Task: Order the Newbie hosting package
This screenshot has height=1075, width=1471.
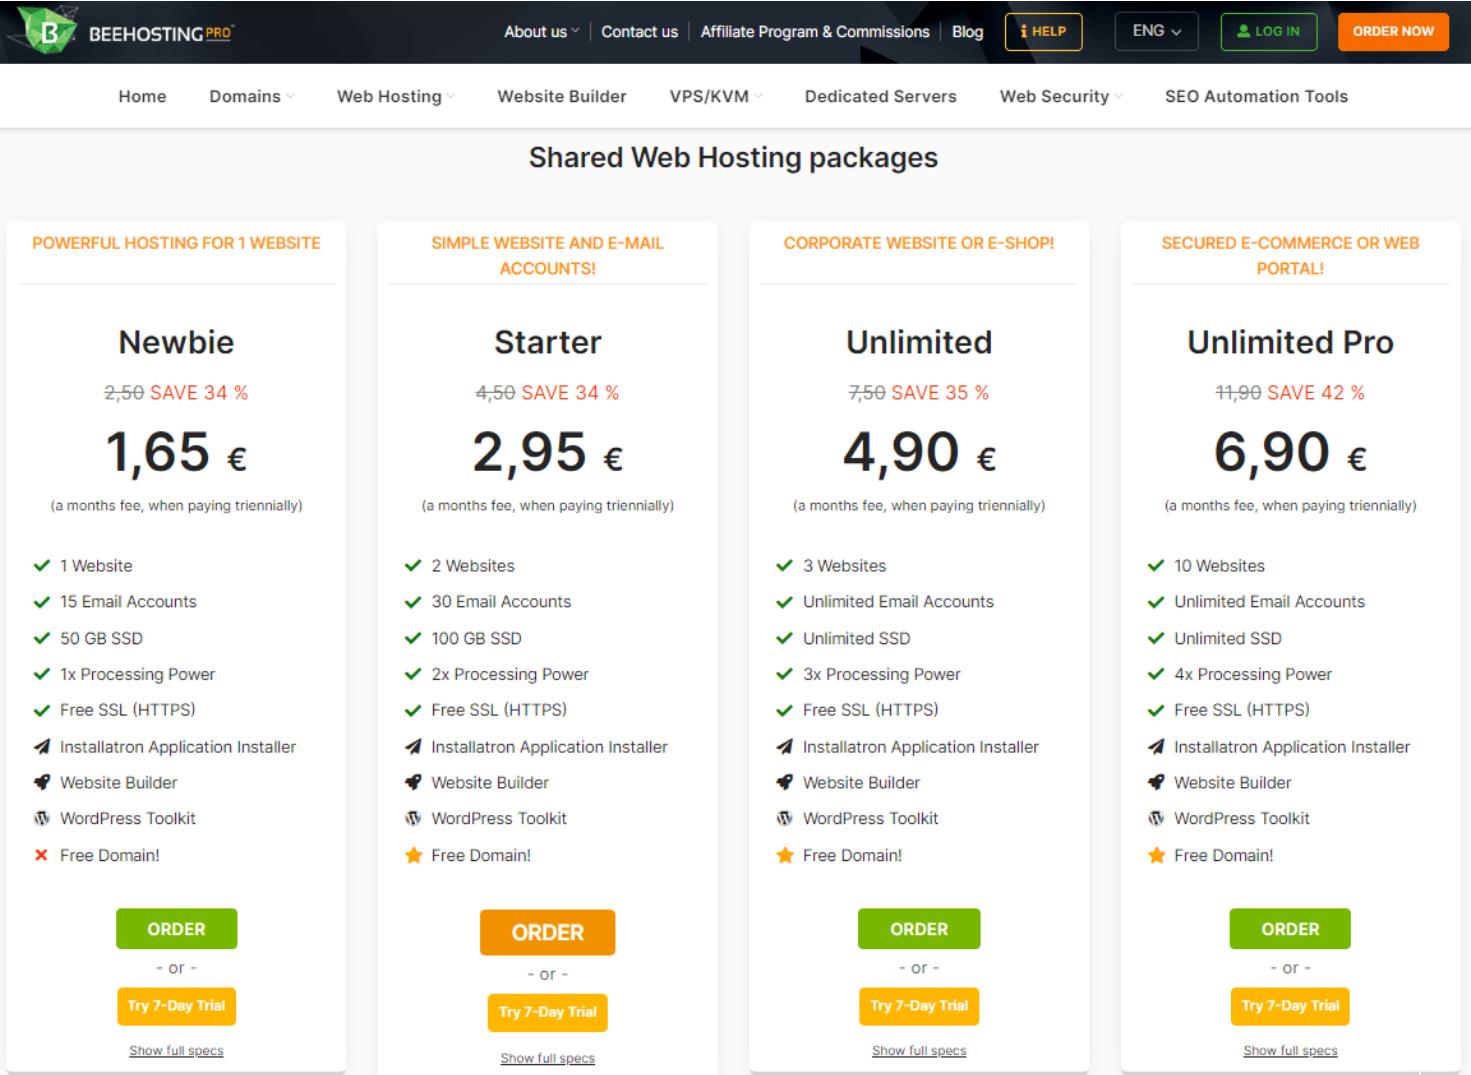Action: point(176,928)
